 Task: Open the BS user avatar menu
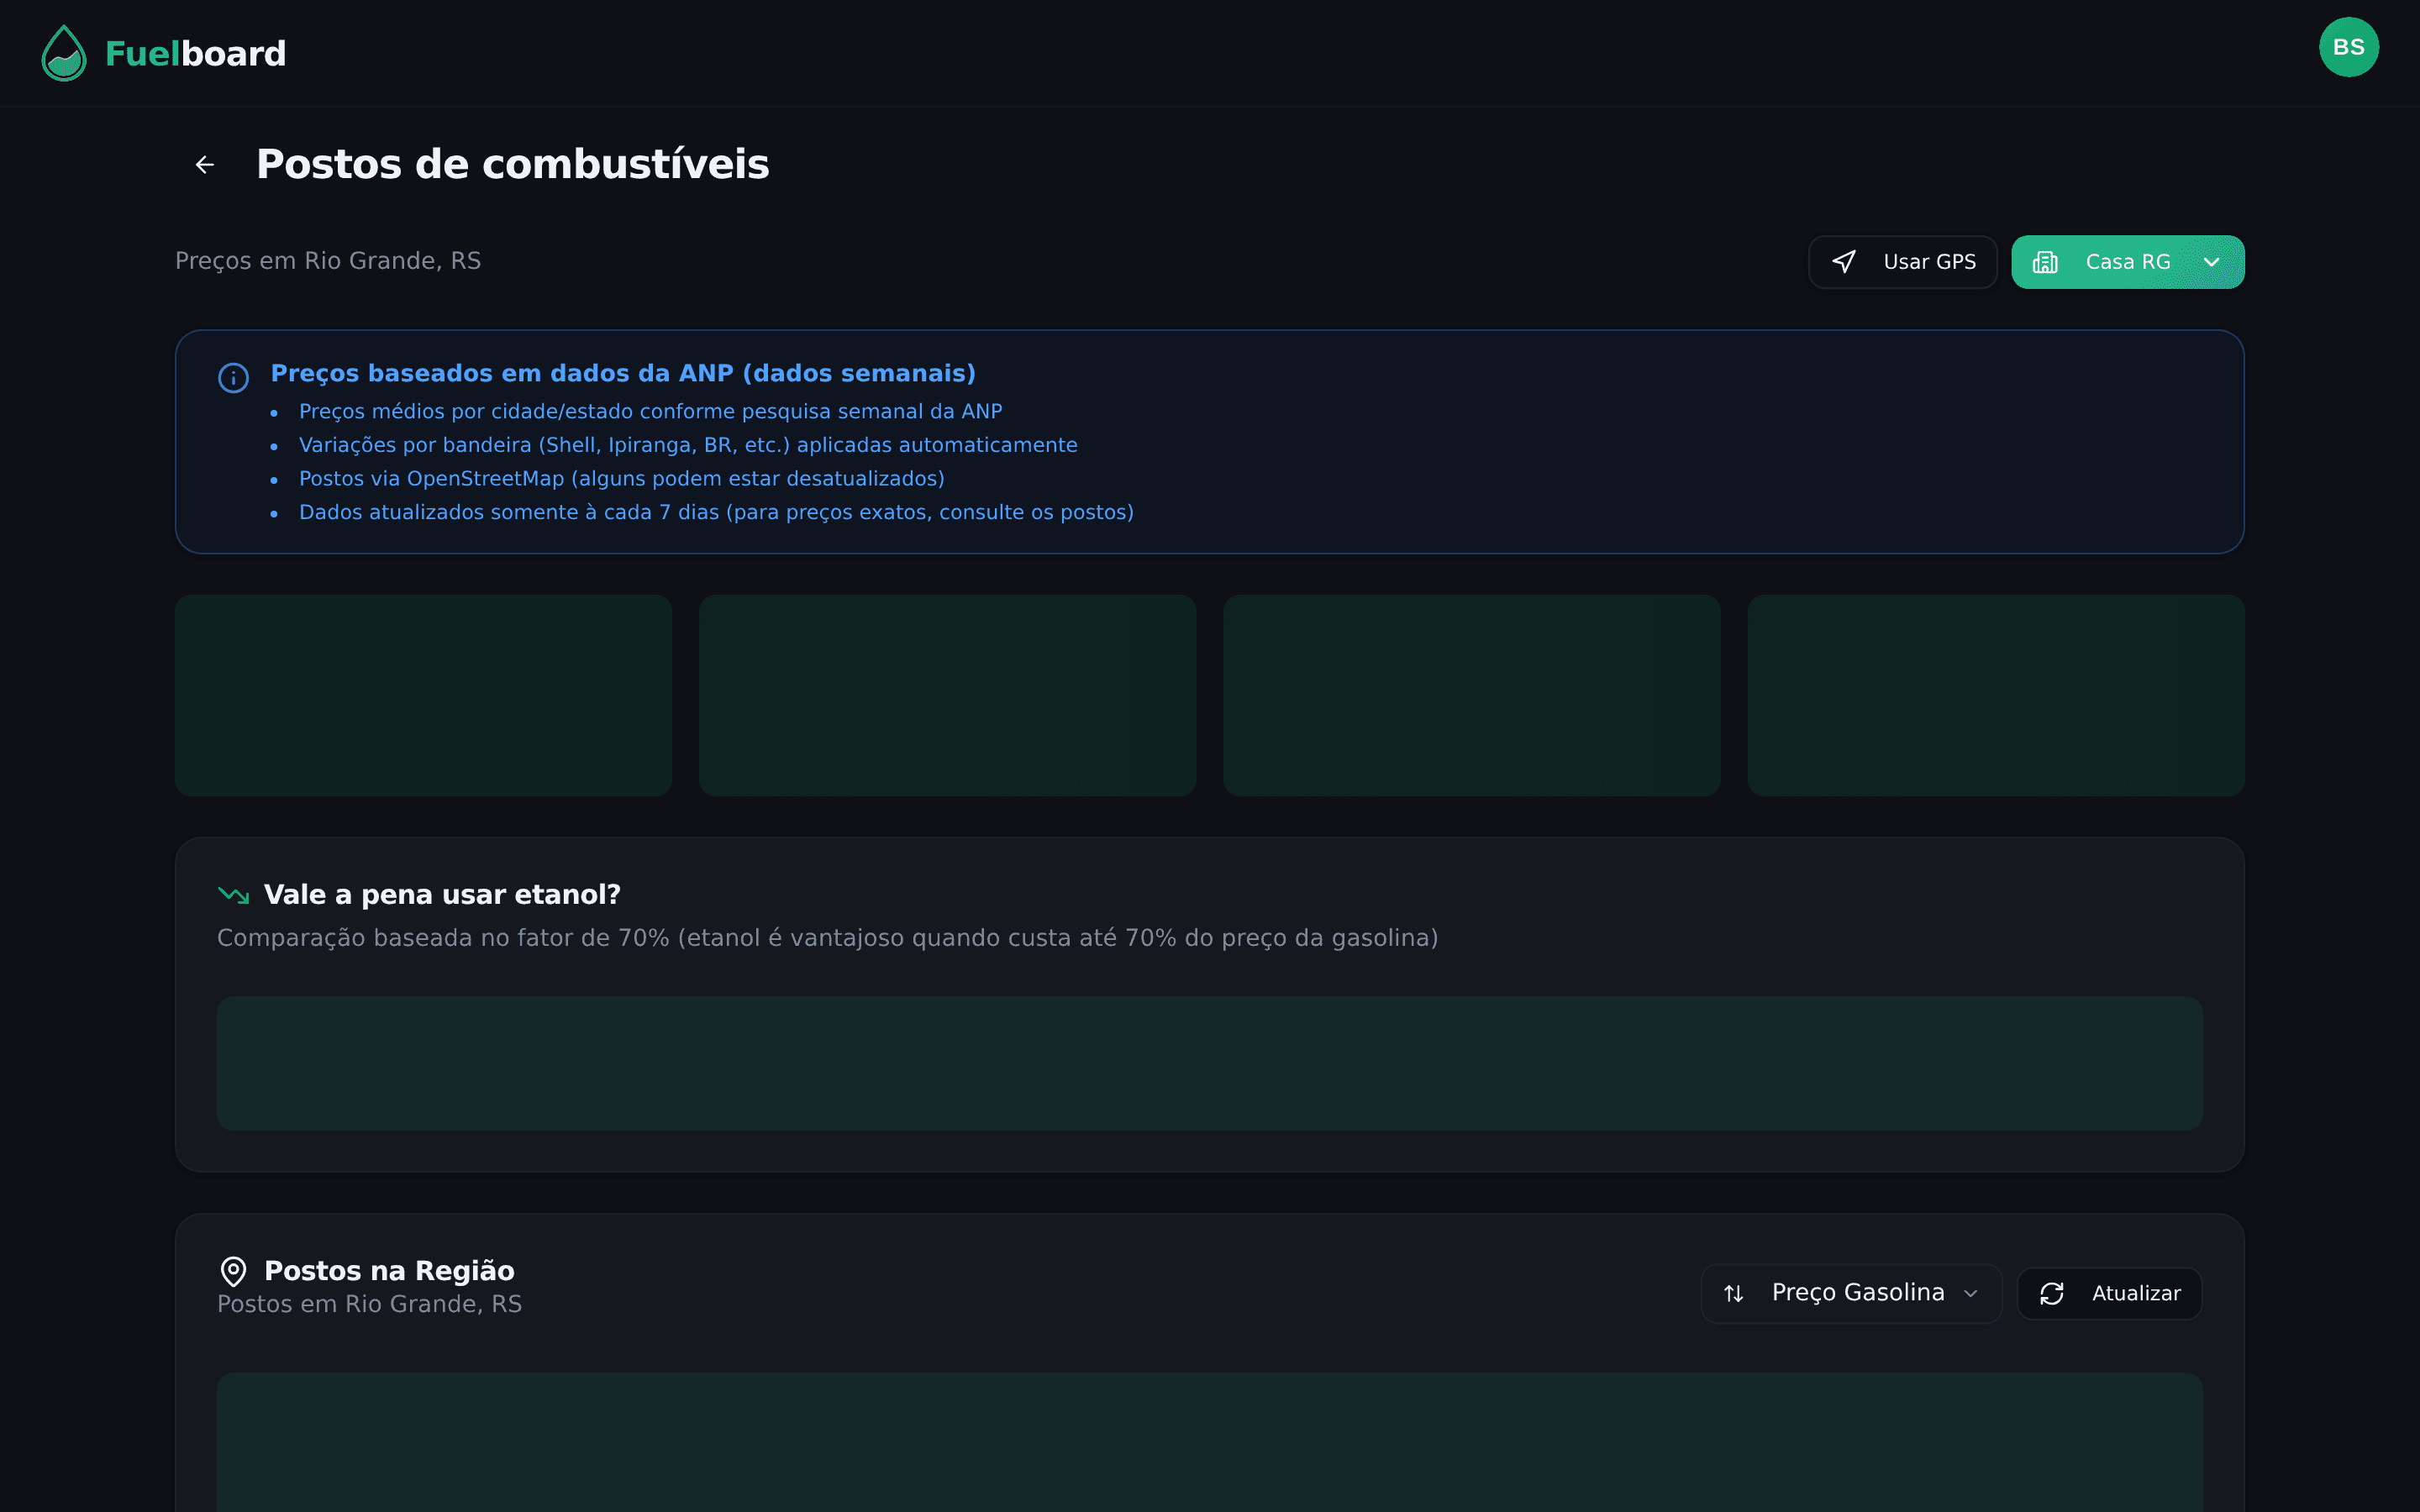coord(2348,47)
